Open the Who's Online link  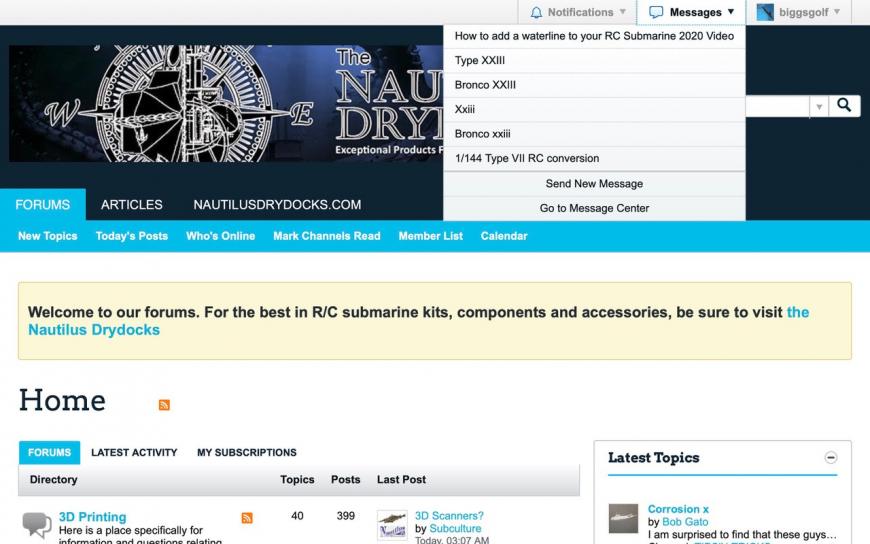pos(220,236)
